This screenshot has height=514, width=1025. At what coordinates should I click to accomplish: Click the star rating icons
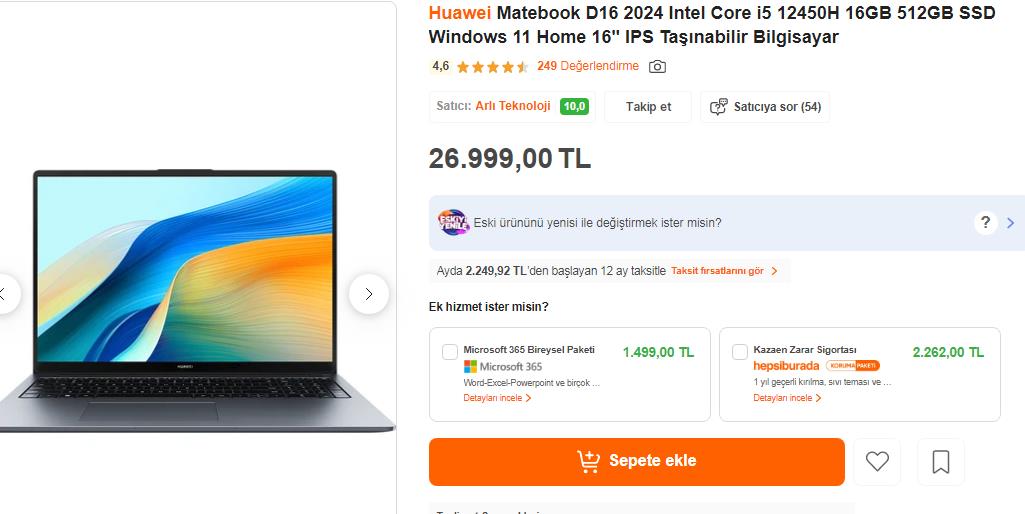click(x=492, y=67)
